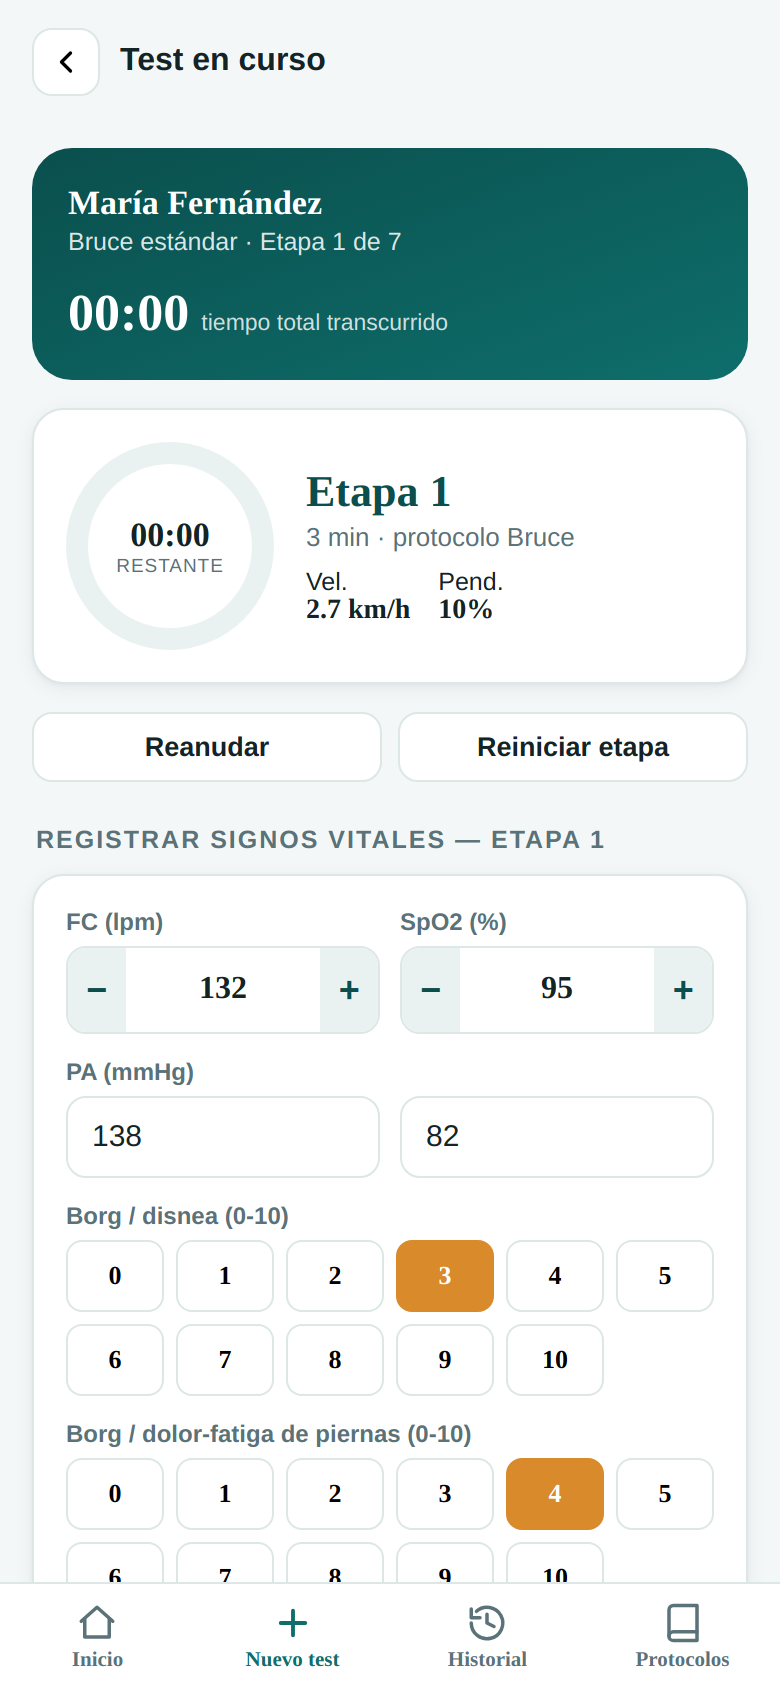Increase SpO2 with the plus button
This screenshot has height=1688, width=780.
683,990
